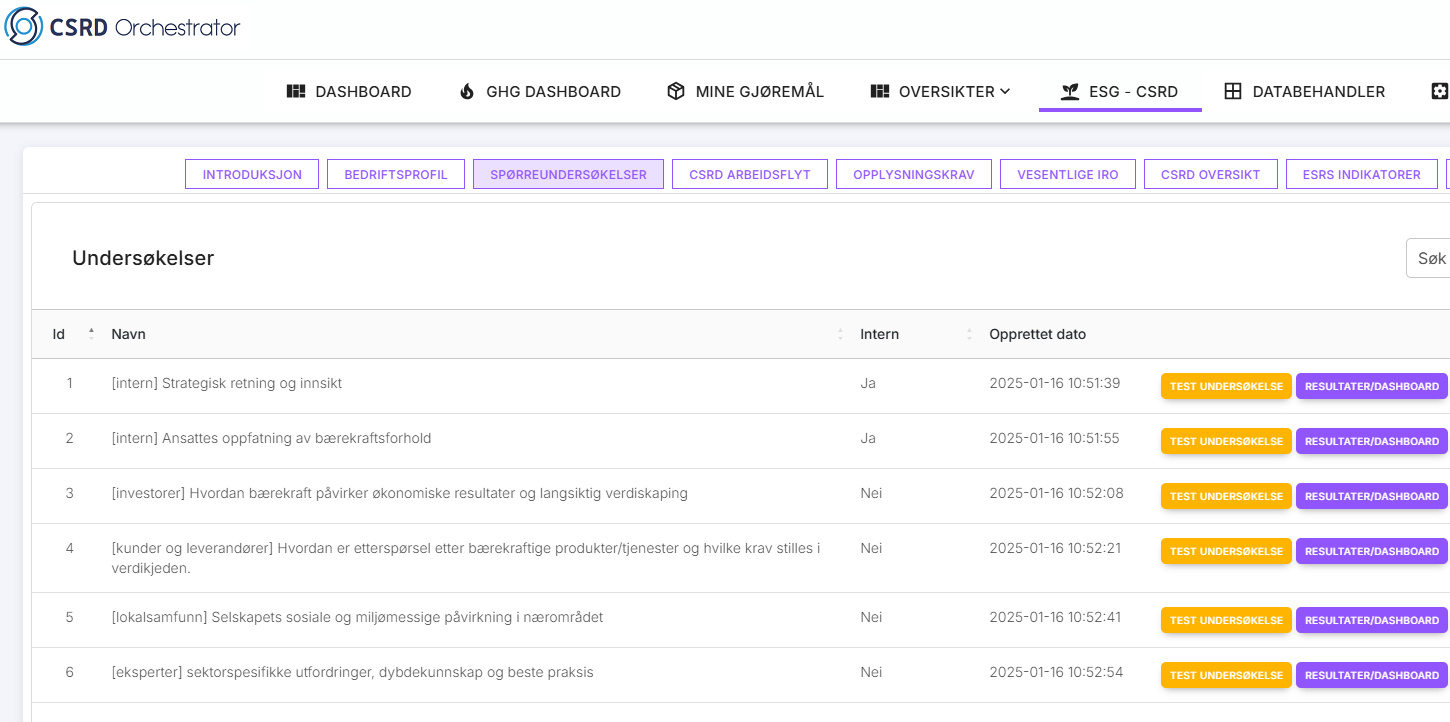This screenshot has width=1450, height=722.
Task: Click the Databehandler table icon
Action: (x=1233, y=91)
